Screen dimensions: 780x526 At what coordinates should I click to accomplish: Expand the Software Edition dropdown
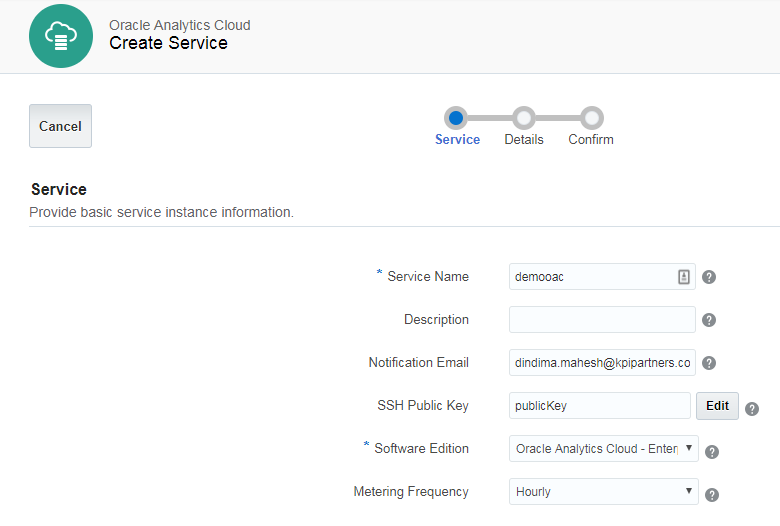point(603,449)
